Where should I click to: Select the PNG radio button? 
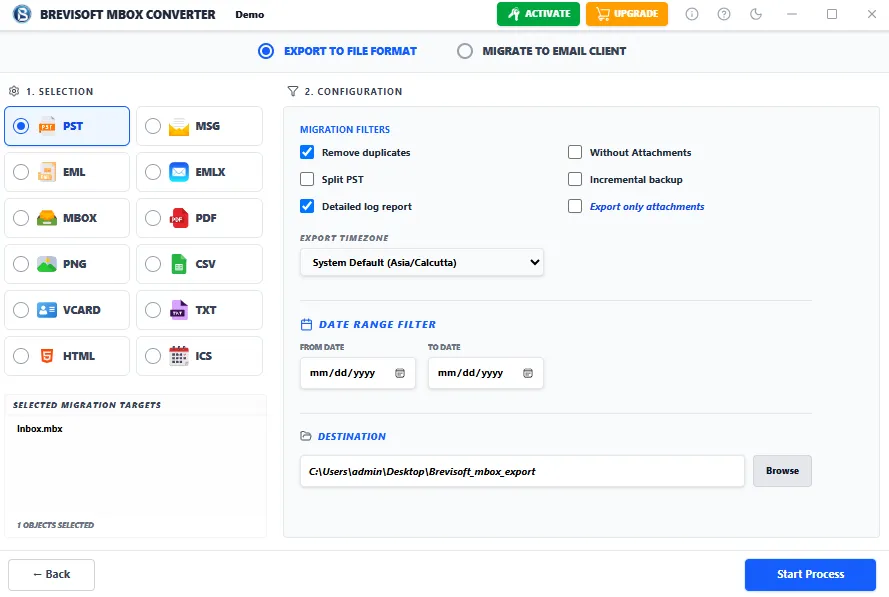[21, 264]
